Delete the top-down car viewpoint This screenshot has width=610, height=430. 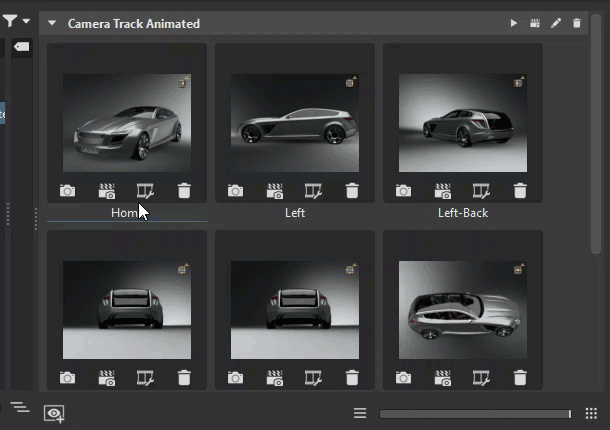click(521, 377)
